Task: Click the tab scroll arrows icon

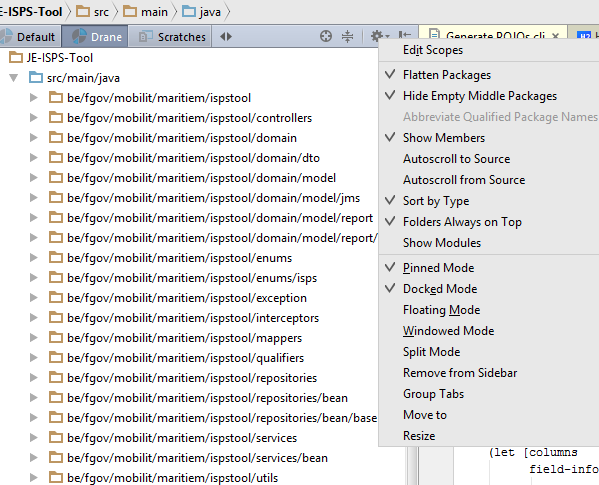Action: [x=226, y=37]
